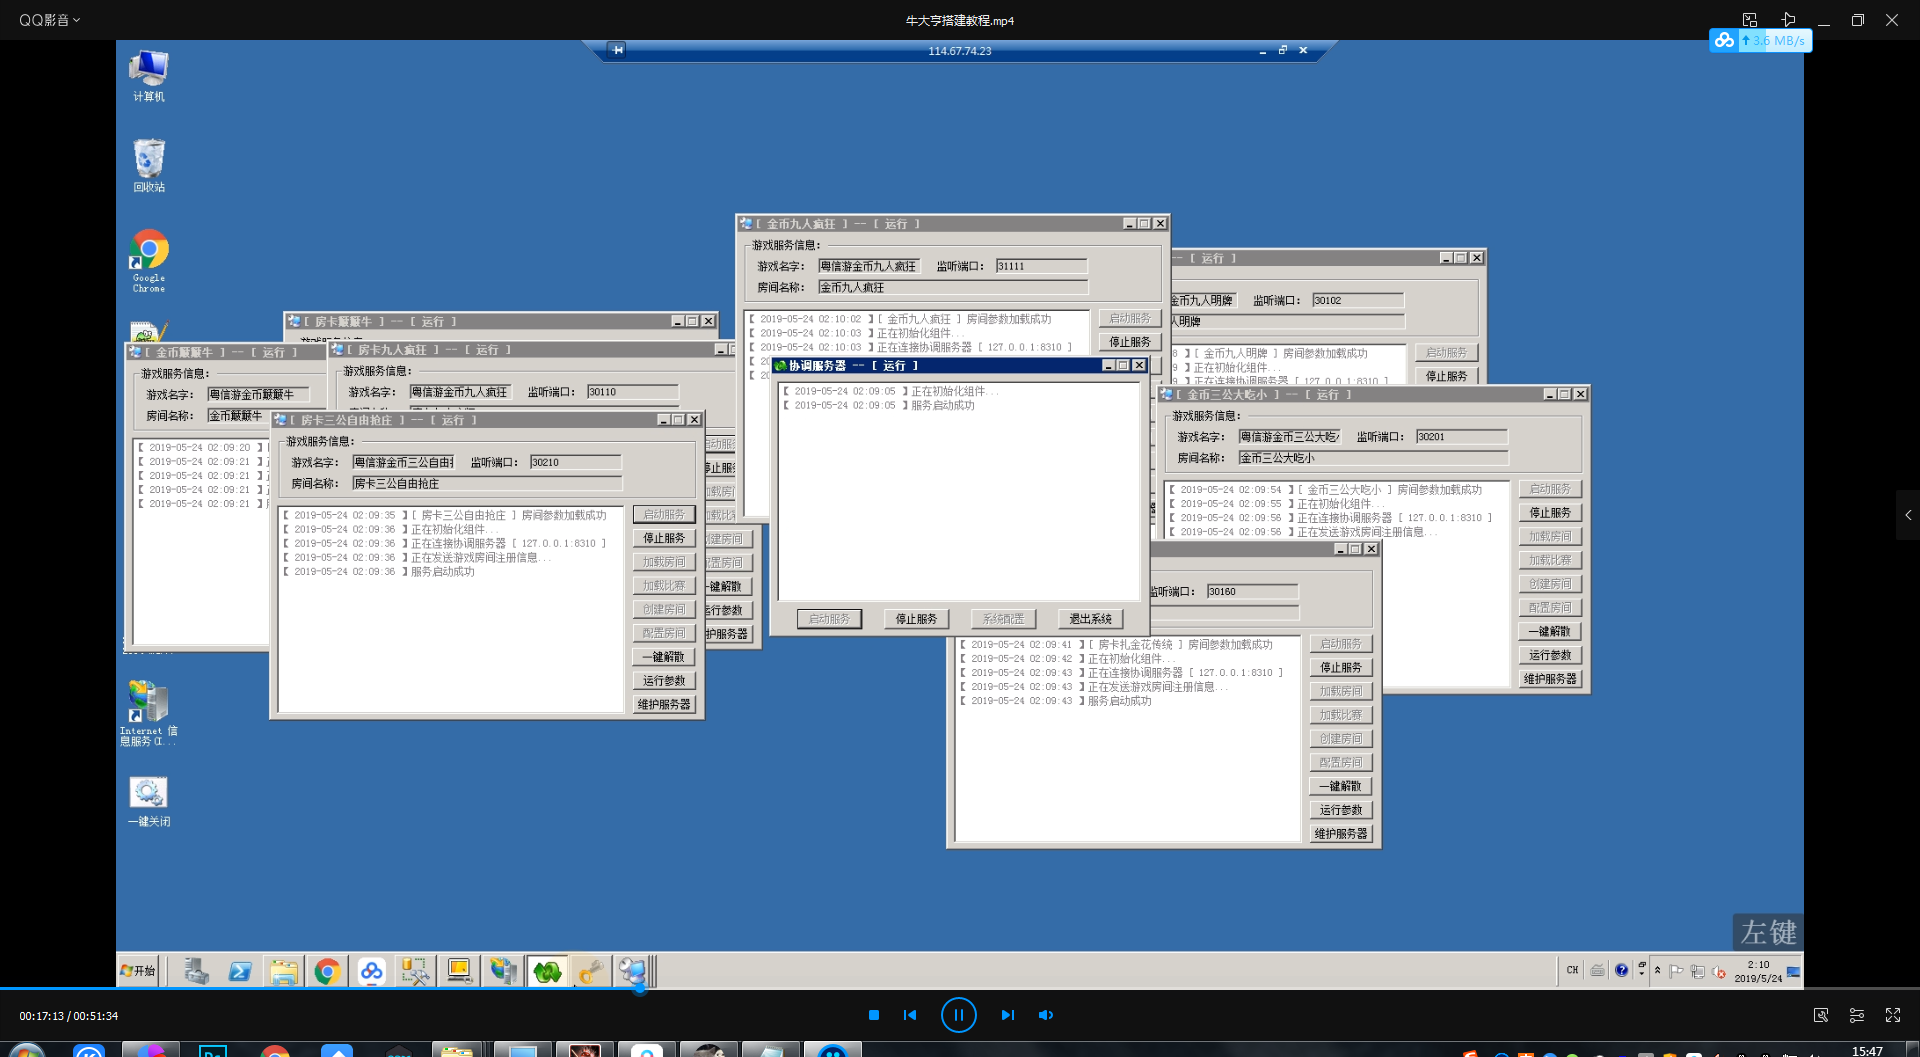
Task: Click the stop playback button
Action: 874,1015
